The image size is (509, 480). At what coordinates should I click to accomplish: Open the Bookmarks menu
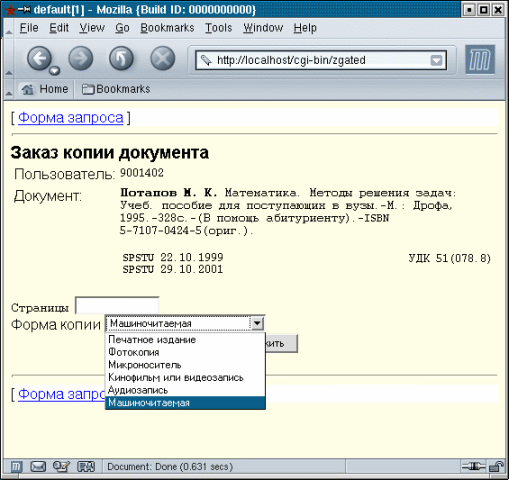point(167,28)
